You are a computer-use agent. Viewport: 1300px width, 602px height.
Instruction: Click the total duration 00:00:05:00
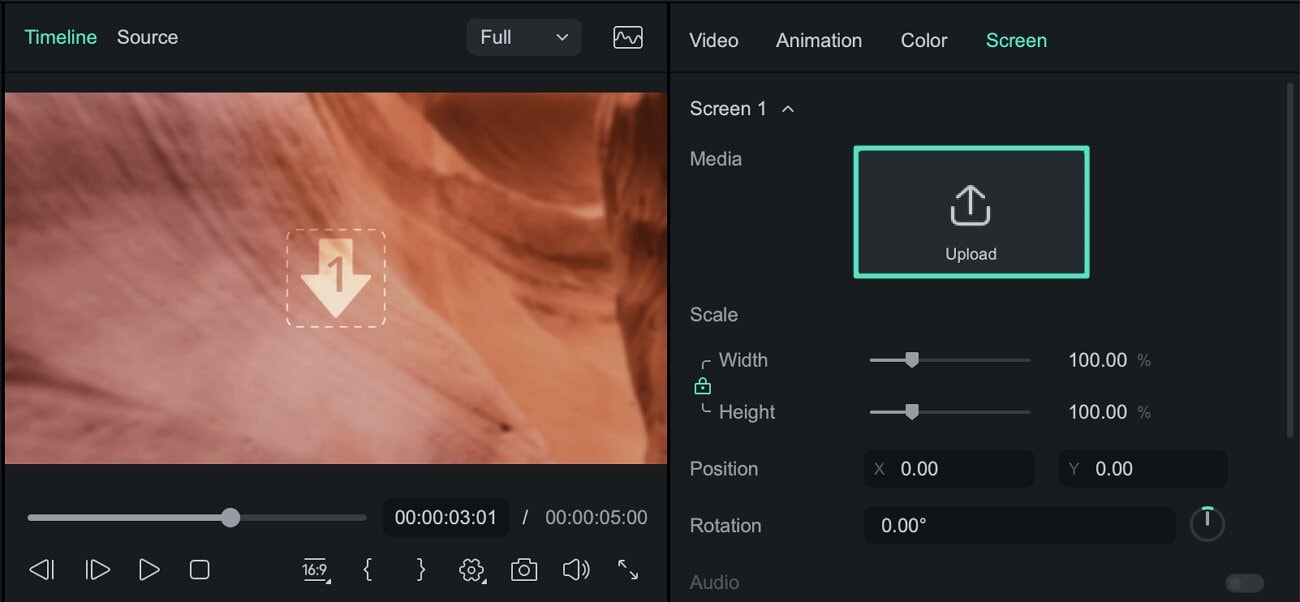(x=596, y=518)
